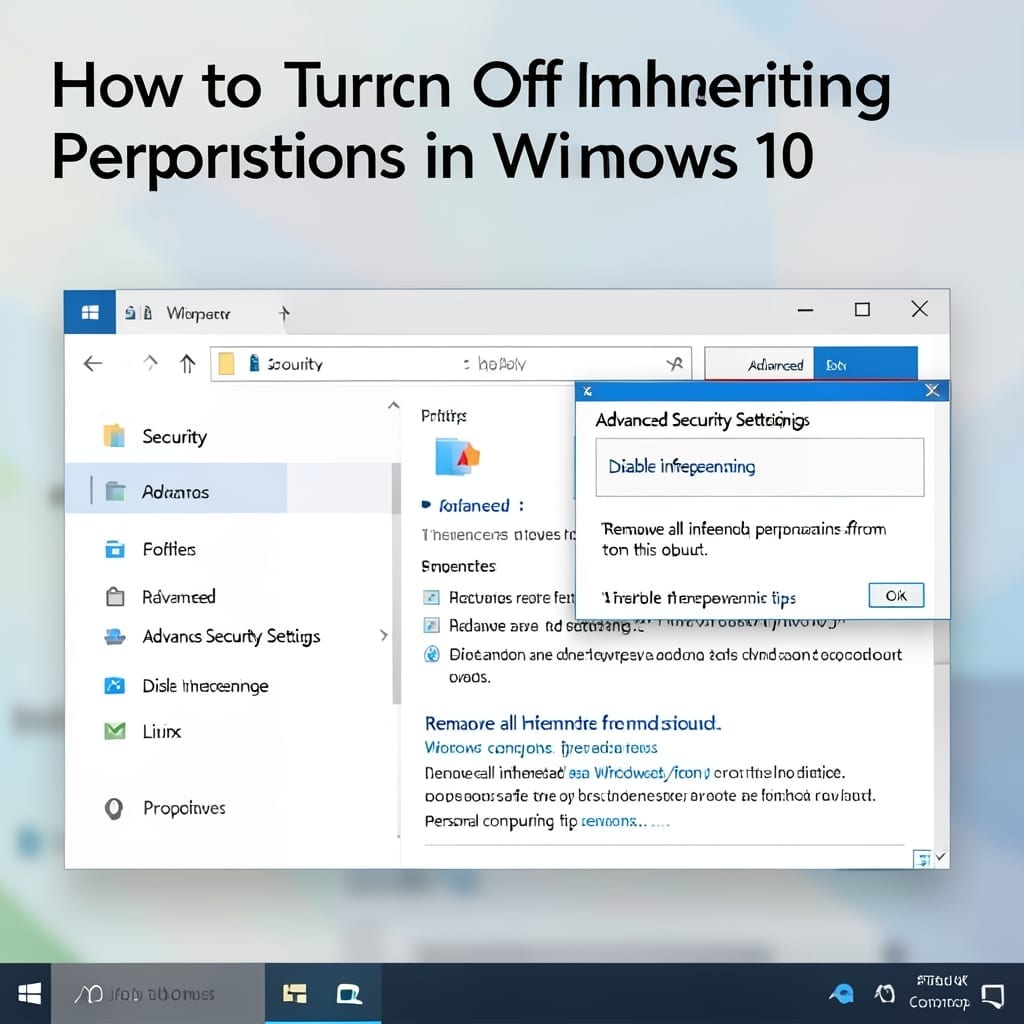
Task: Click the sidebar scroll up arrow
Action: coord(394,406)
